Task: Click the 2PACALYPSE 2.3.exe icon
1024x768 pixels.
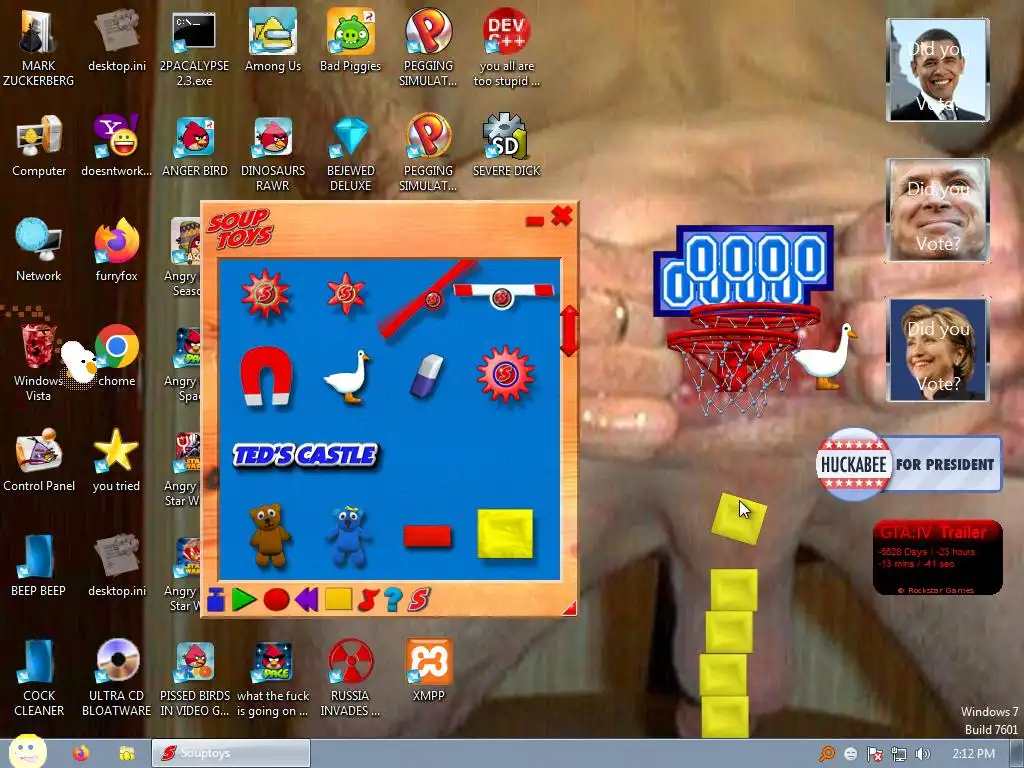Action: pos(195,48)
